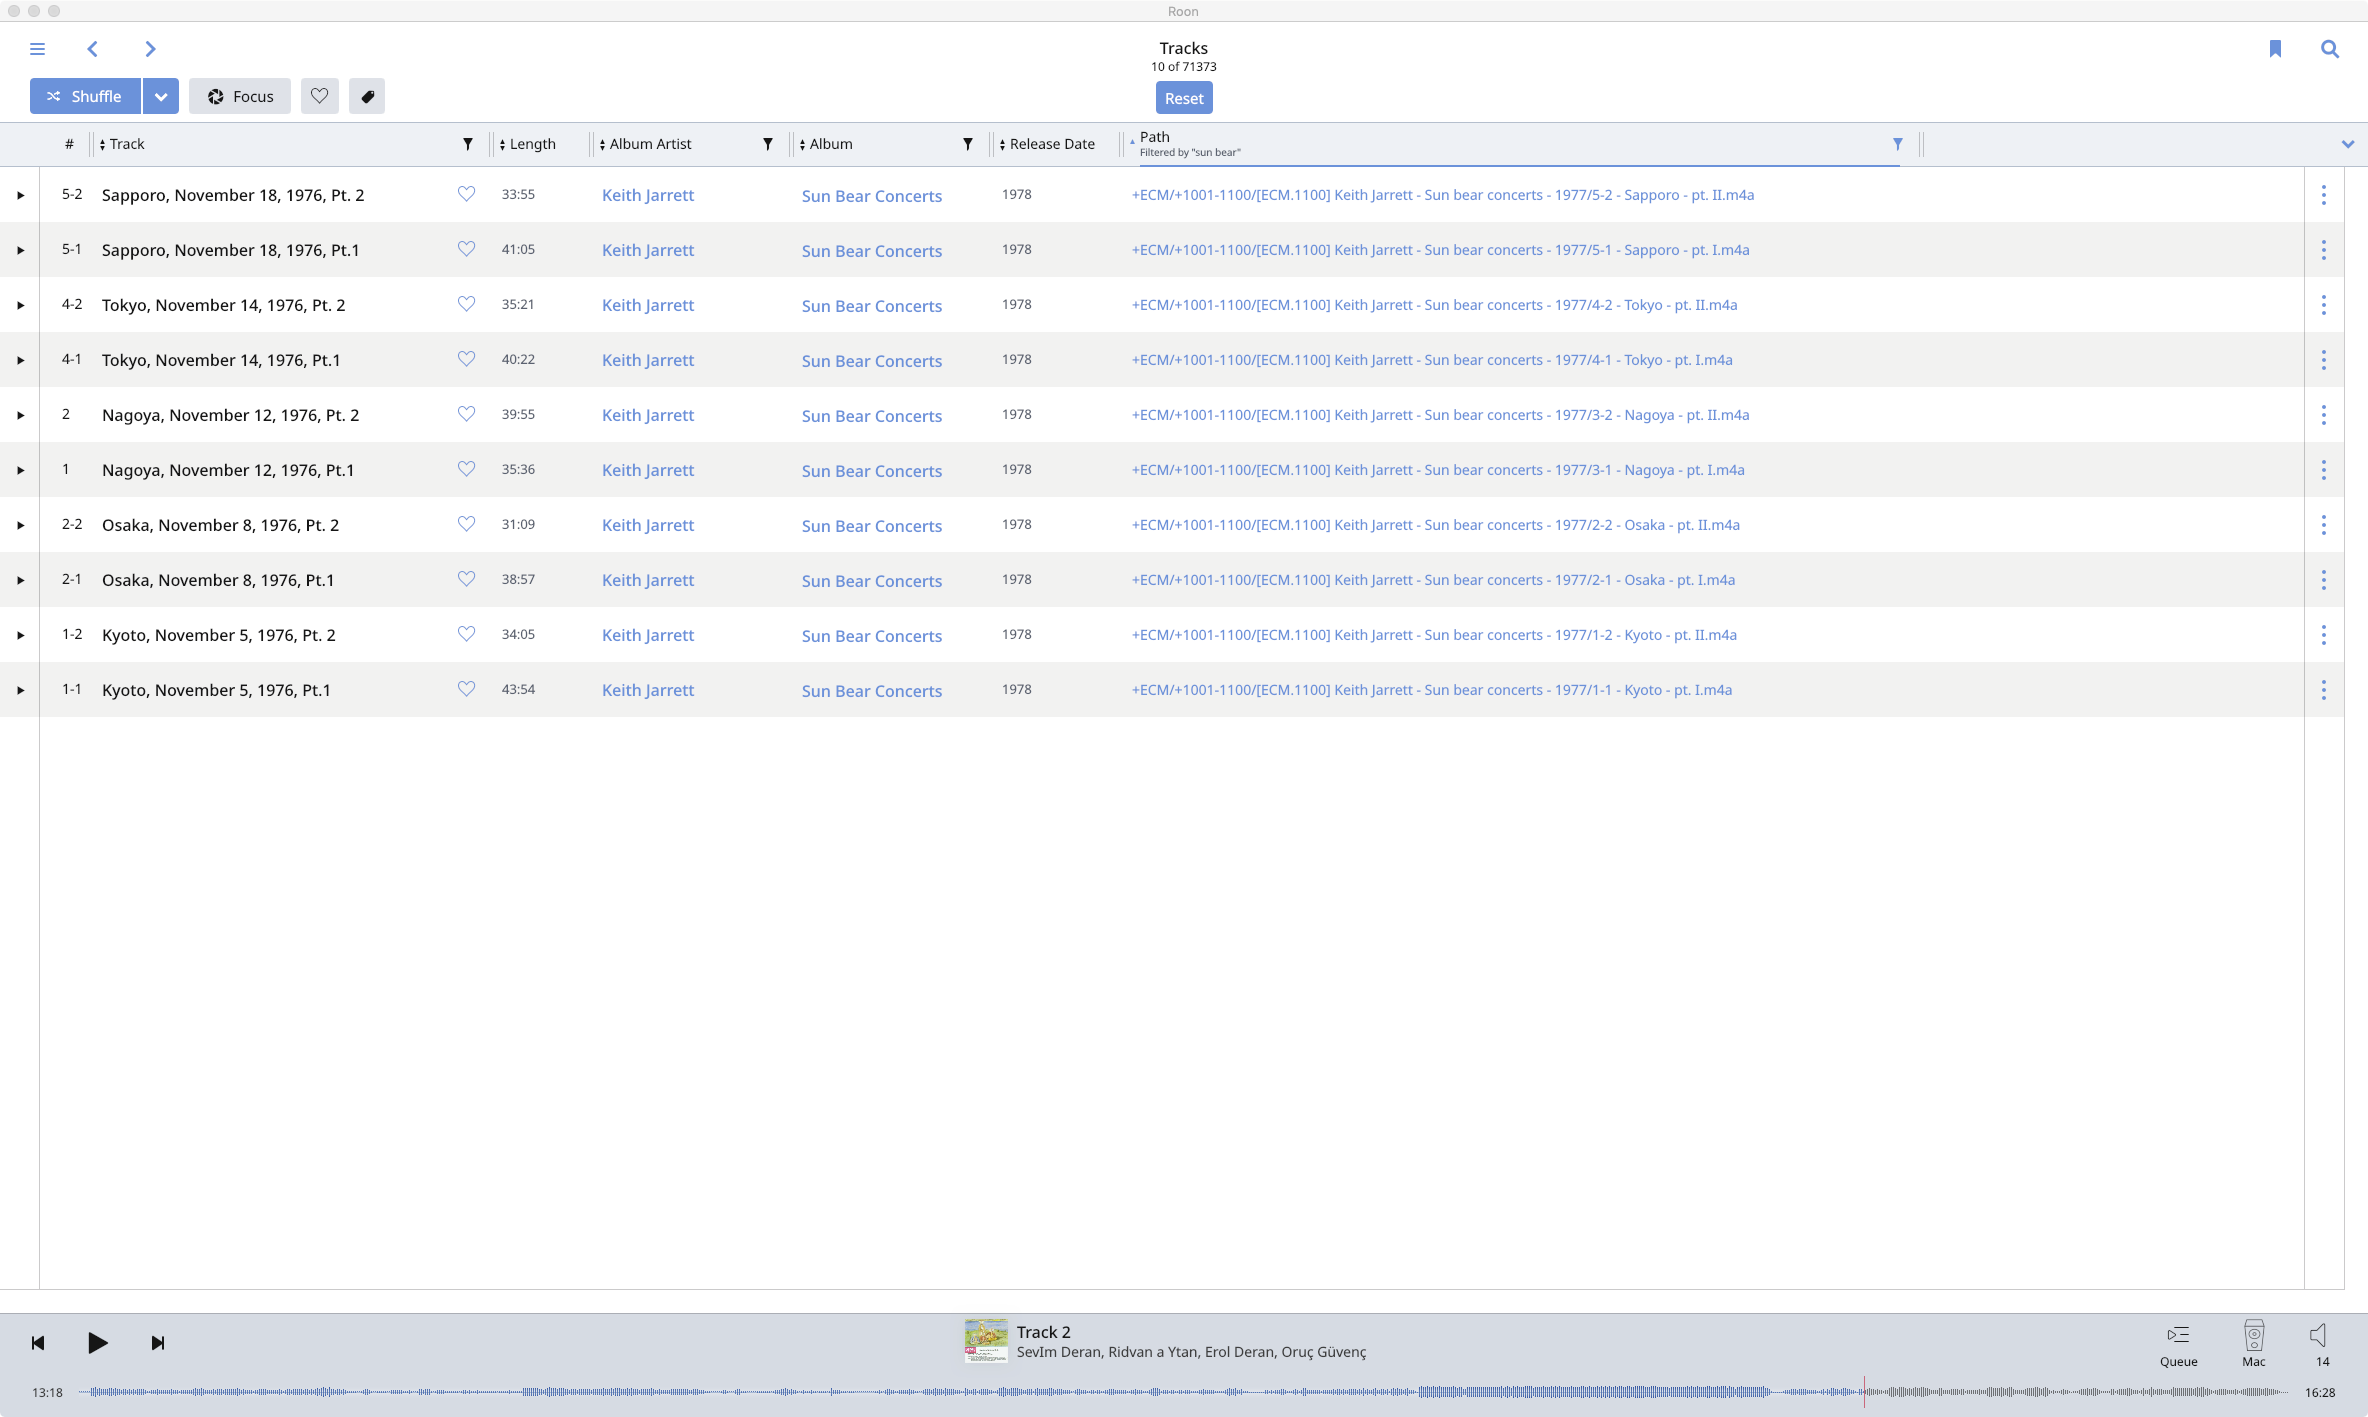Favorite Tokyo Pt.1 with heart

coord(466,359)
